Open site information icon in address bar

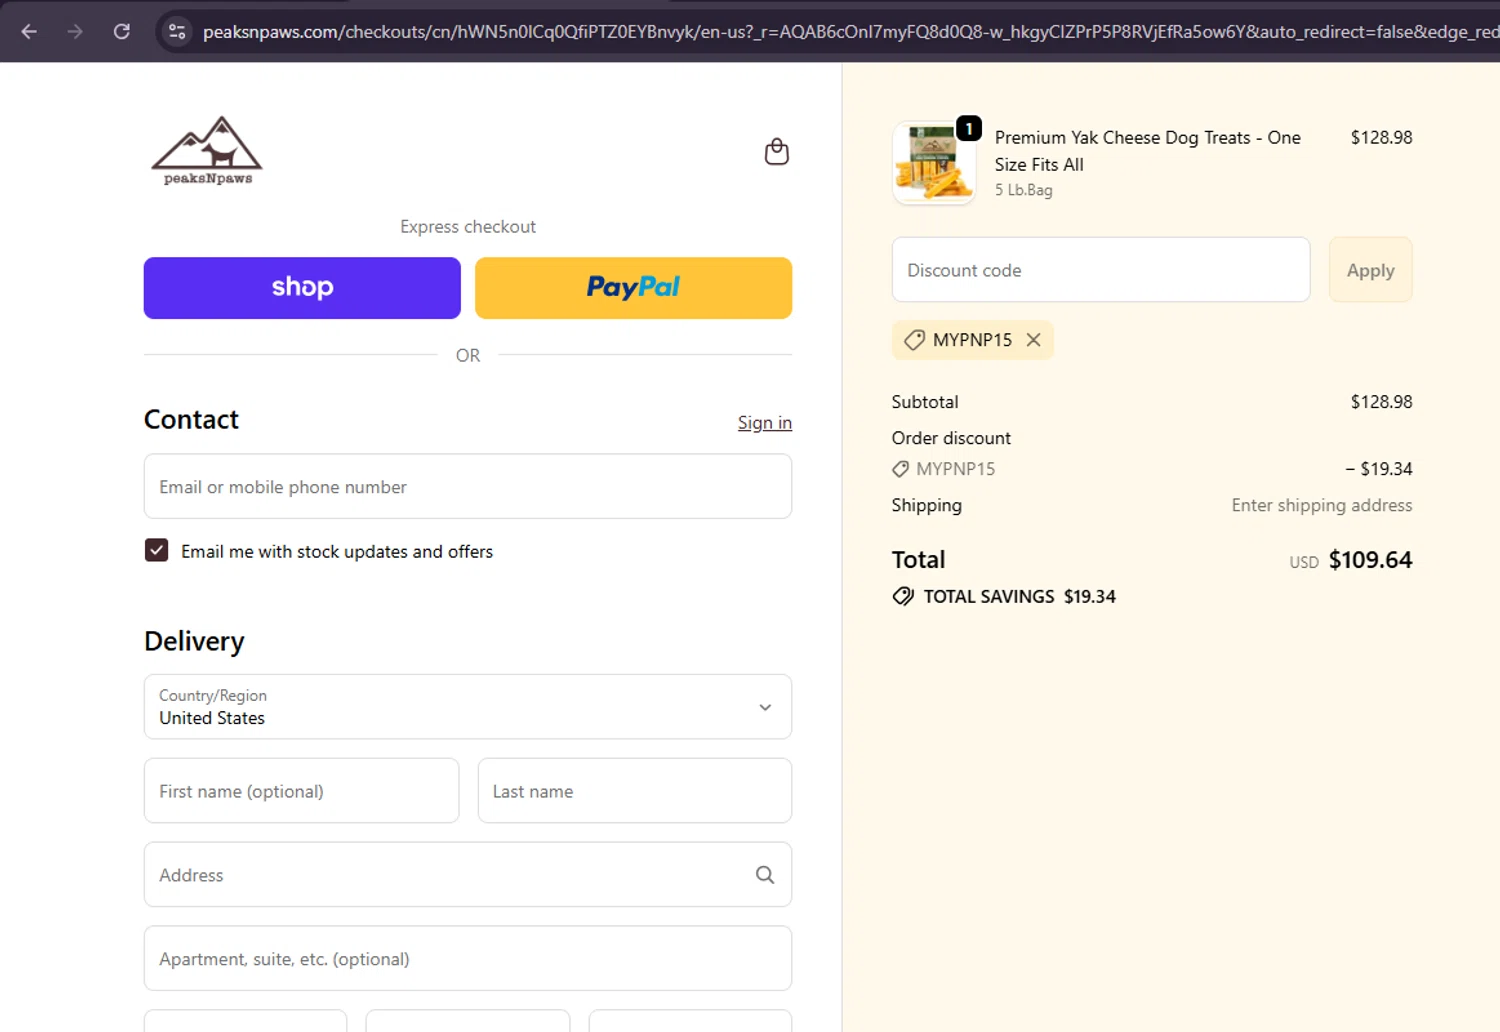(x=177, y=31)
